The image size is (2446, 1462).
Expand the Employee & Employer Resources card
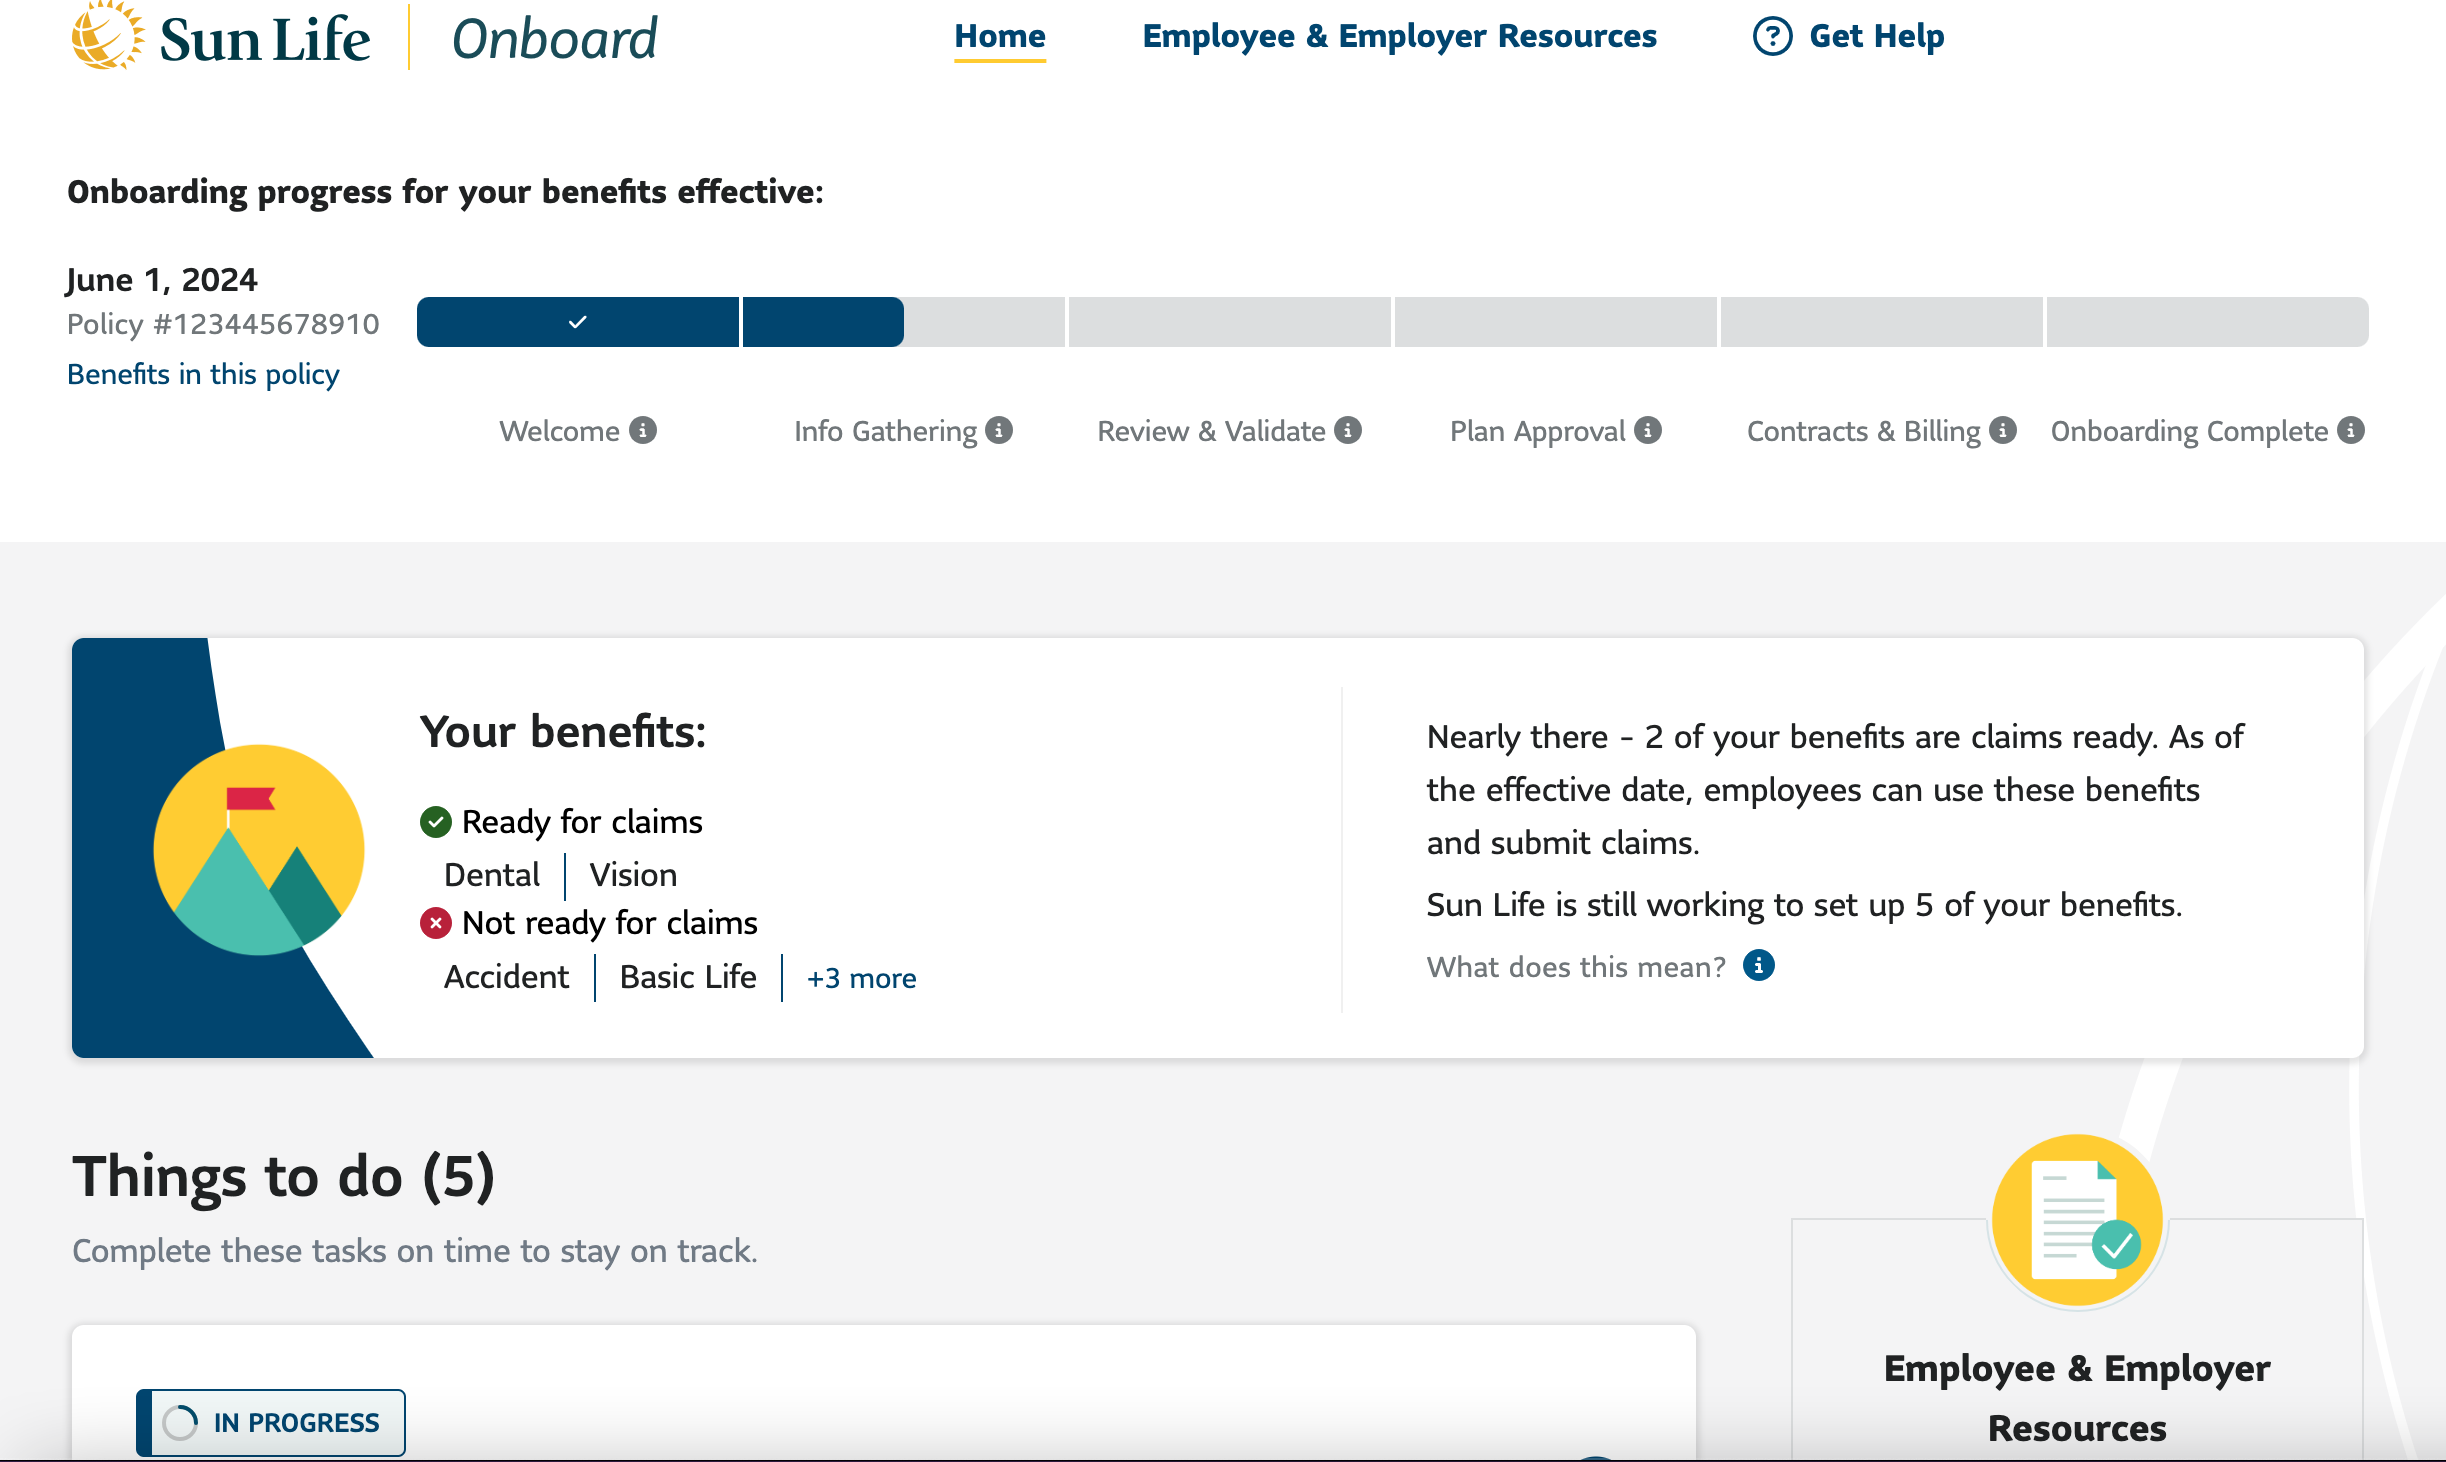pyautogui.click(x=2077, y=1397)
